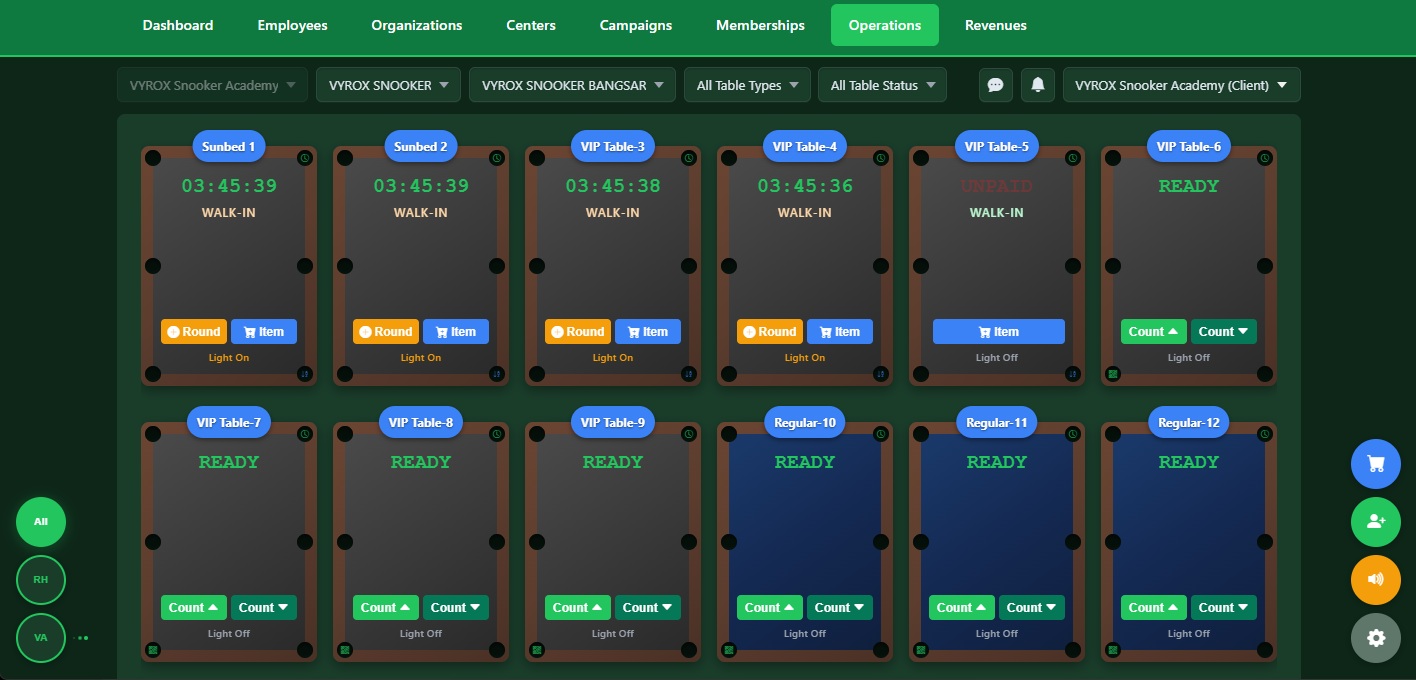
Task: Select the RH employee avatar circle
Action: click(x=40, y=580)
